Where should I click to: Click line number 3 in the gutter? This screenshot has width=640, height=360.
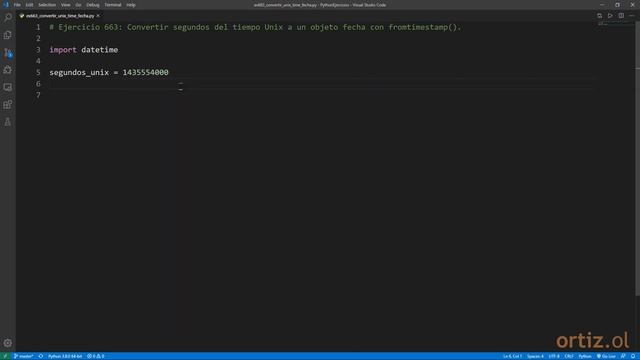click(38, 50)
